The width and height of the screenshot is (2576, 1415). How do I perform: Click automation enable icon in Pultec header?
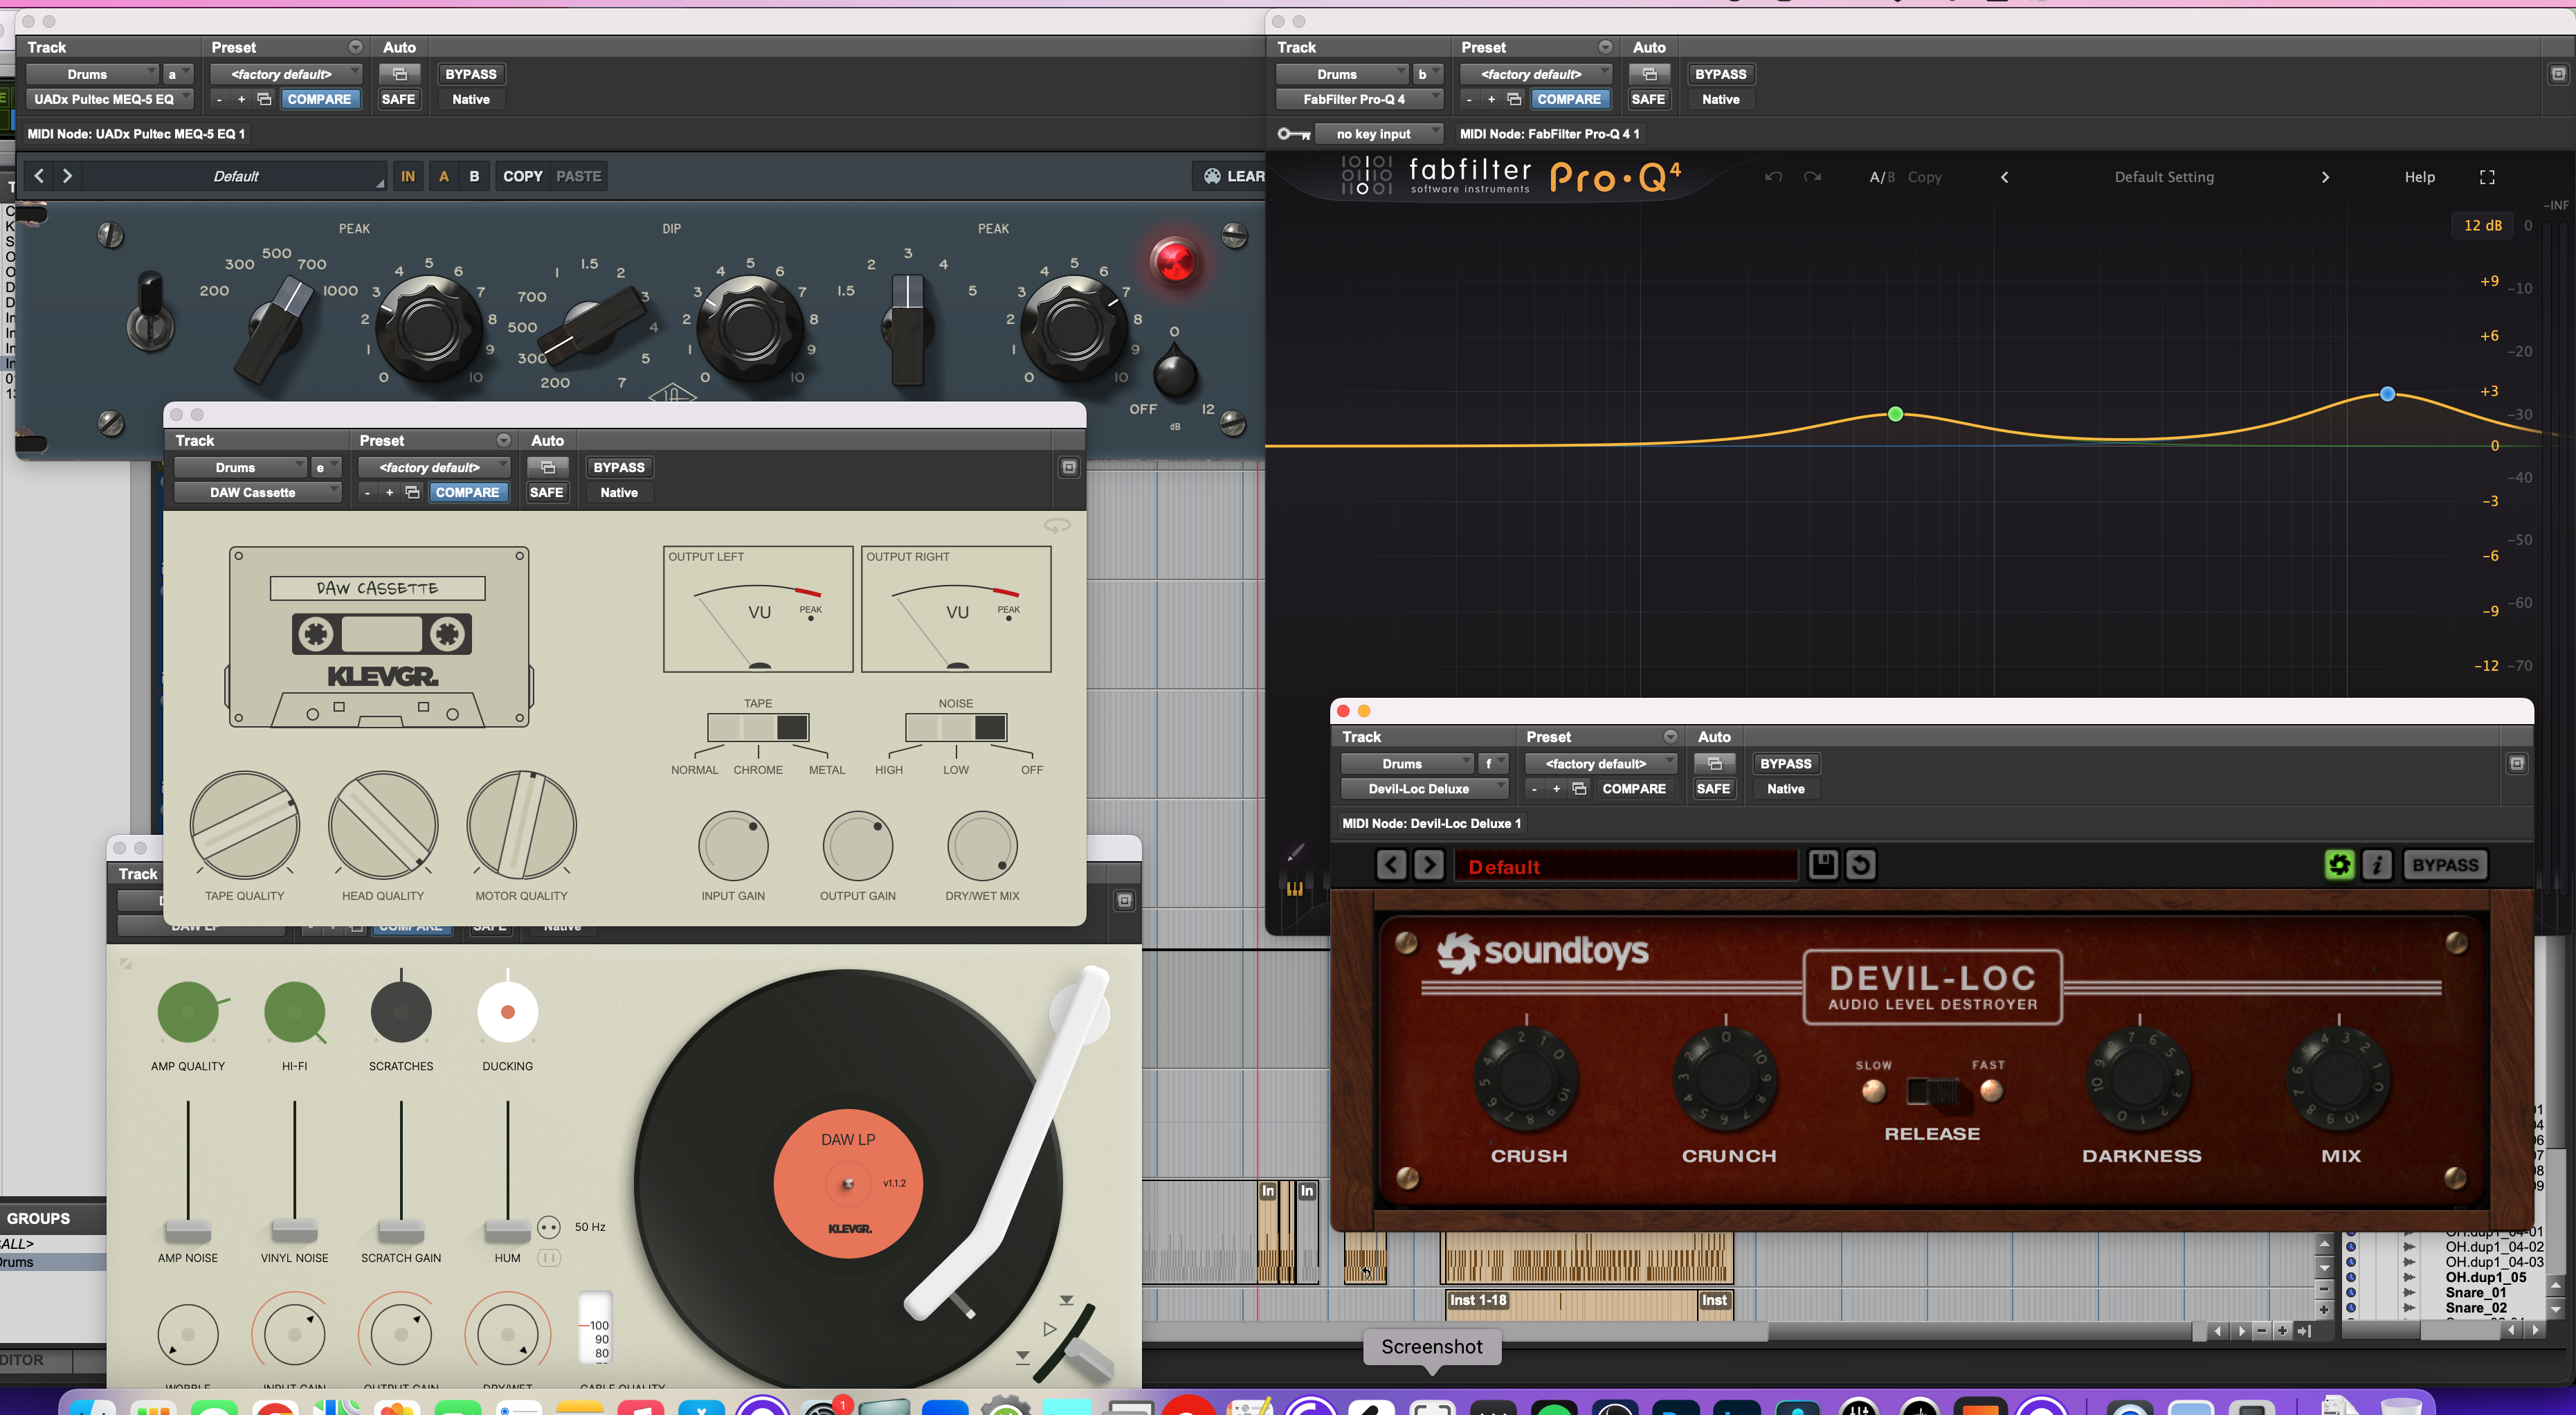click(x=399, y=74)
